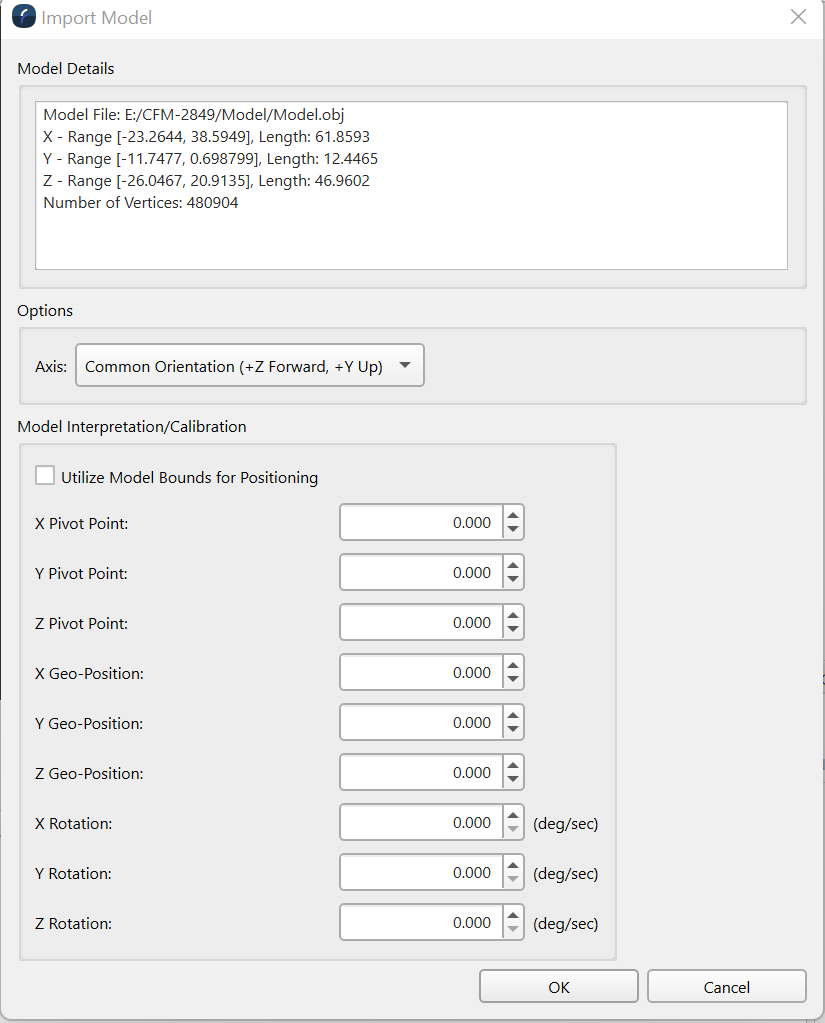825x1023 pixels.
Task: Decrement the Y Pivot Point value
Action: point(513,580)
